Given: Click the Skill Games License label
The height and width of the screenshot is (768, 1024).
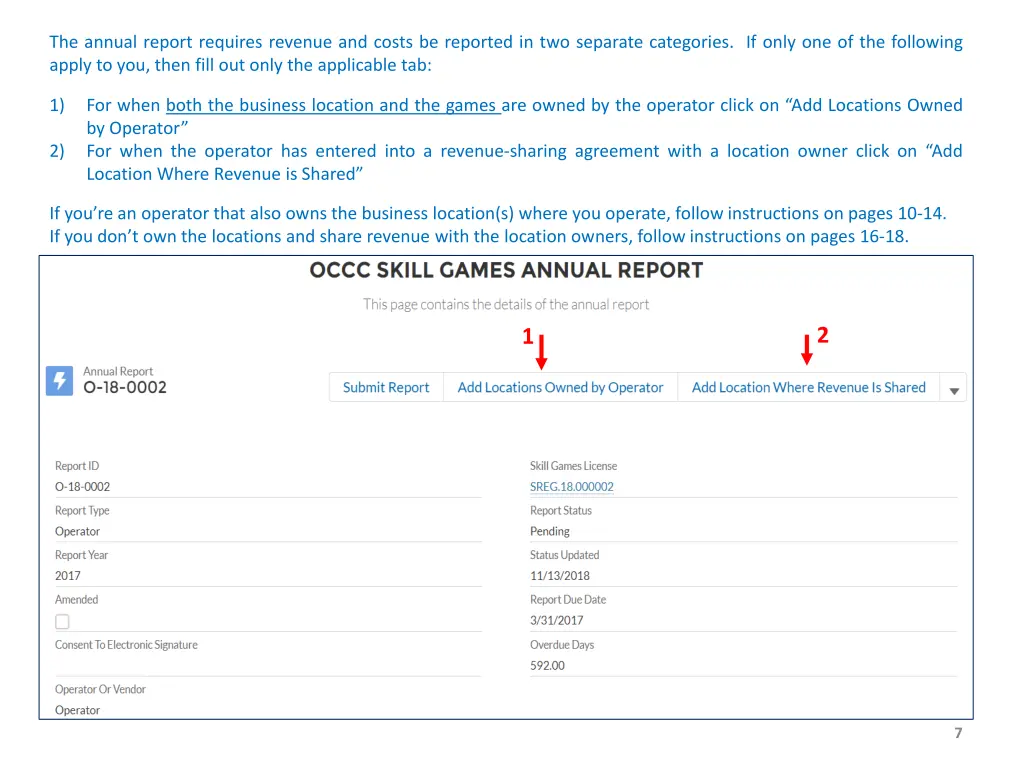Looking at the screenshot, I should click(x=573, y=466).
